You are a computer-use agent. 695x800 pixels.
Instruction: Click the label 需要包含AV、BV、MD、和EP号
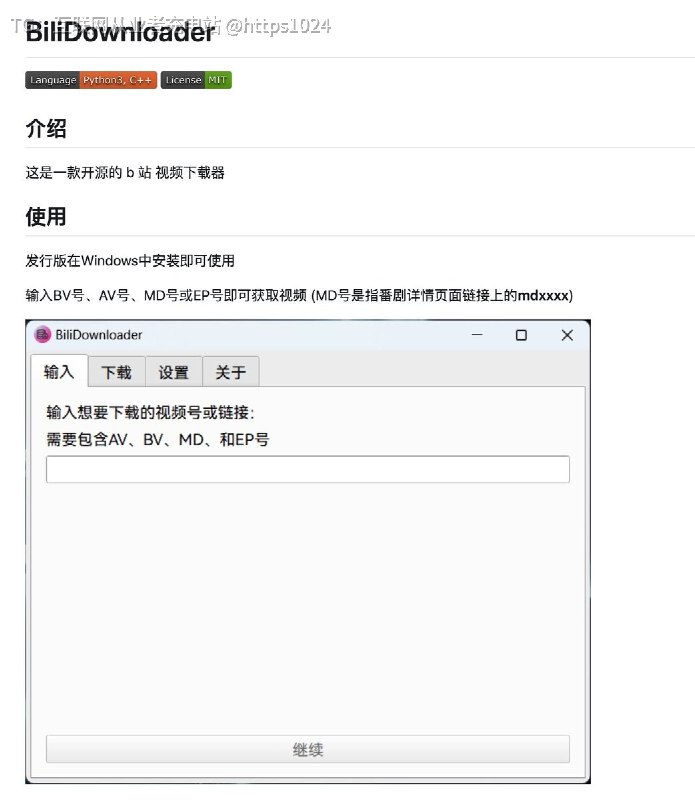[158, 439]
